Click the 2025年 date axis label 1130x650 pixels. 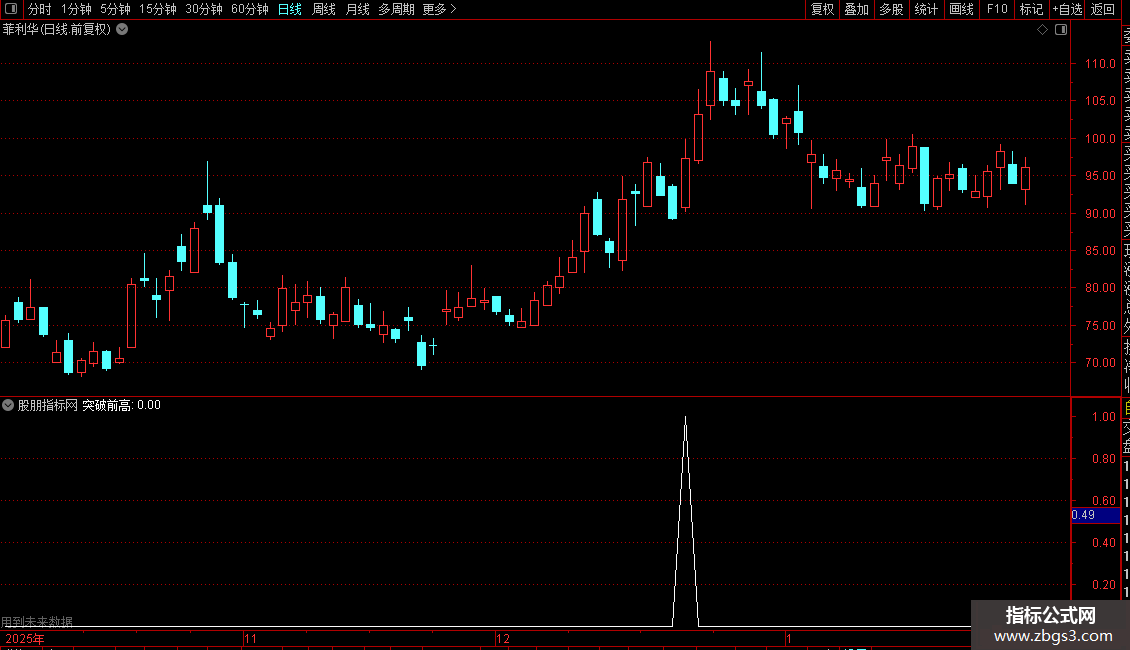click(x=25, y=638)
